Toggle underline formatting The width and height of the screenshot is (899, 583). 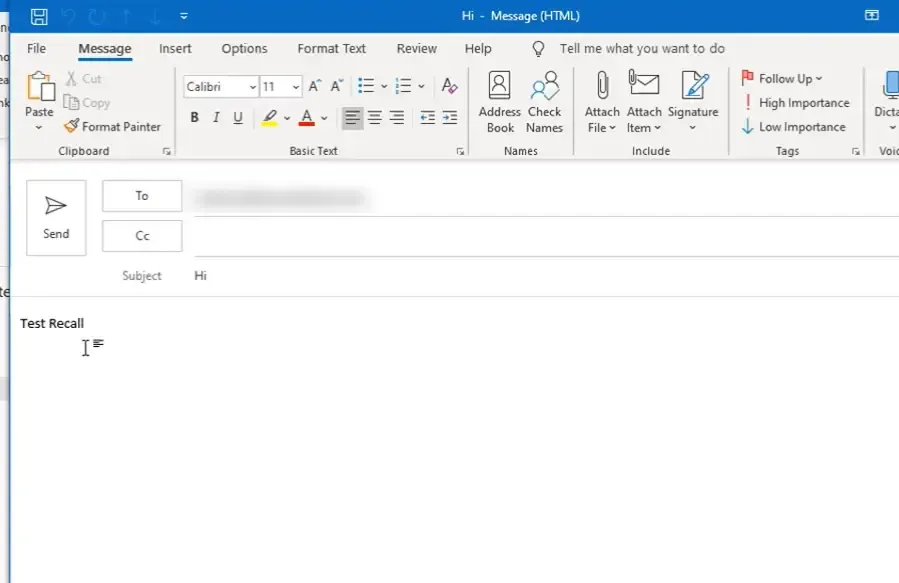point(238,117)
